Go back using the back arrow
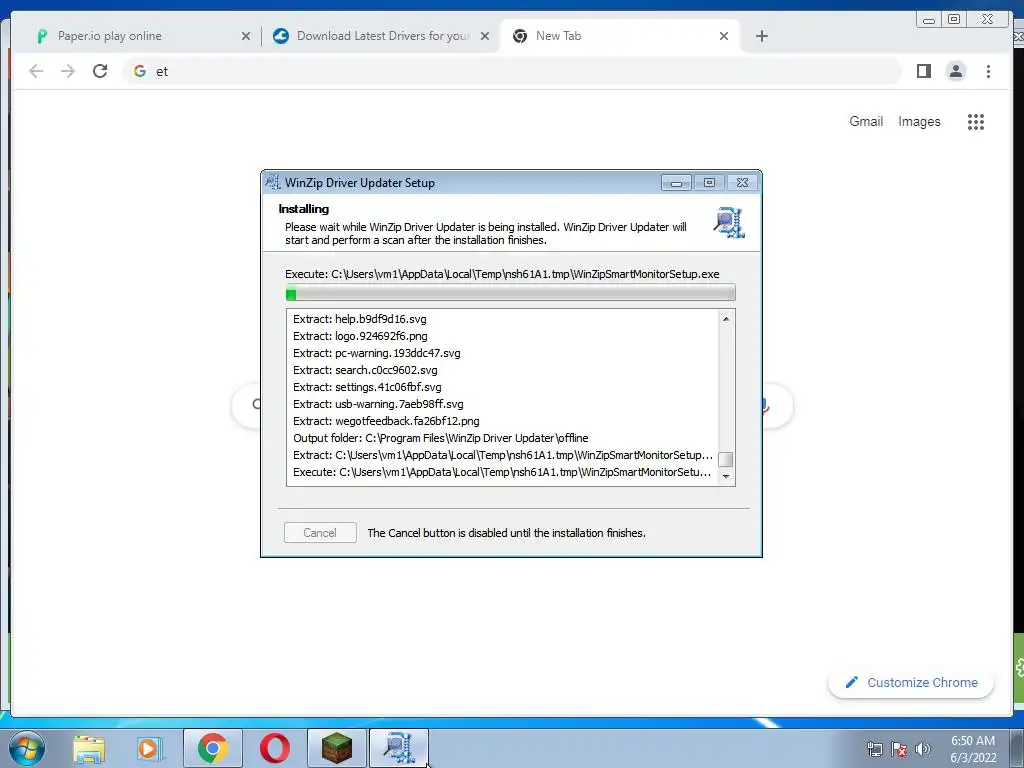The height and width of the screenshot is (768, 1024). click(36, 71)
